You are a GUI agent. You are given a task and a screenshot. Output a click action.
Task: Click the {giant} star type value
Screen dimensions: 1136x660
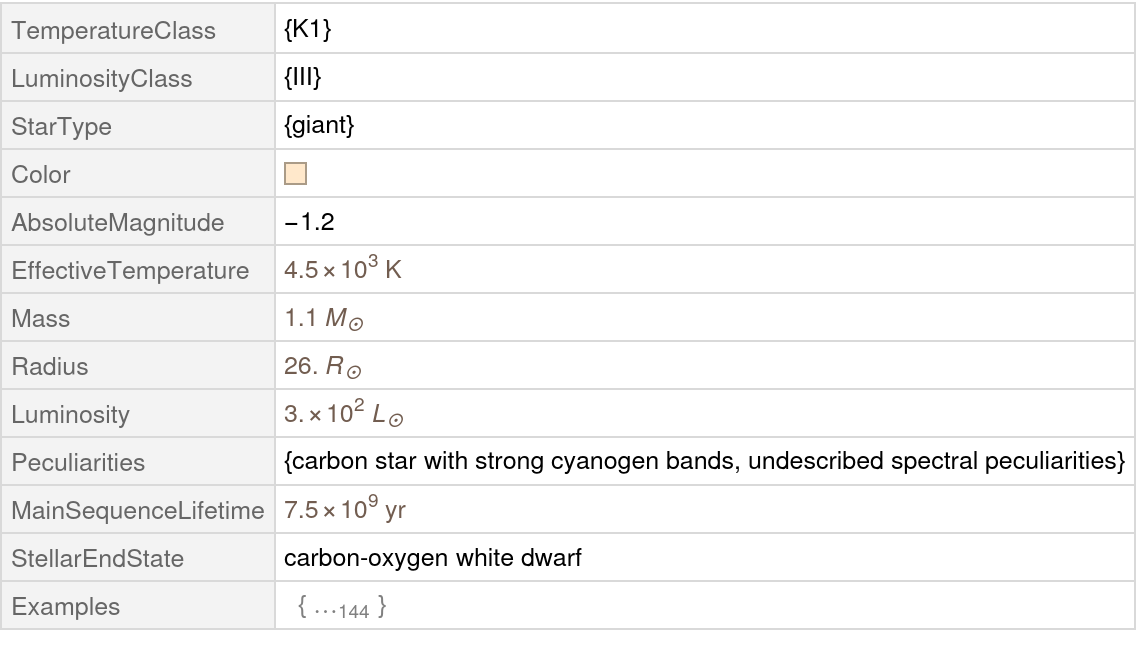tap(319, 126)
